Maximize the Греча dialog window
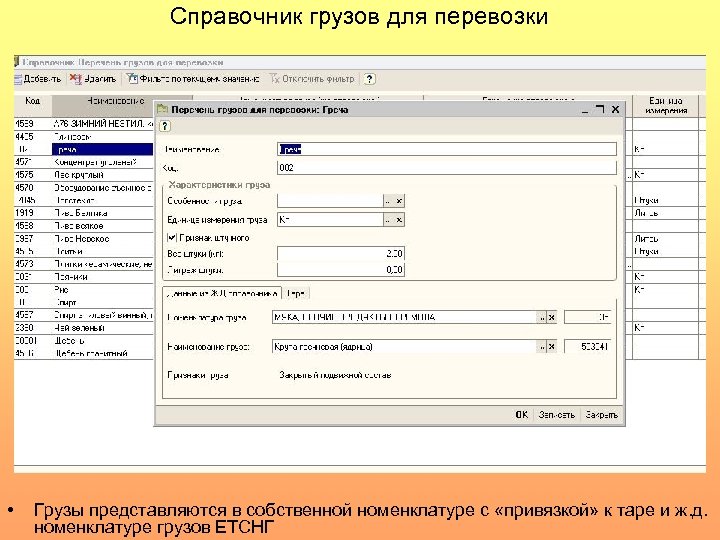Screen dimensions: 720x540 point(599,109)
